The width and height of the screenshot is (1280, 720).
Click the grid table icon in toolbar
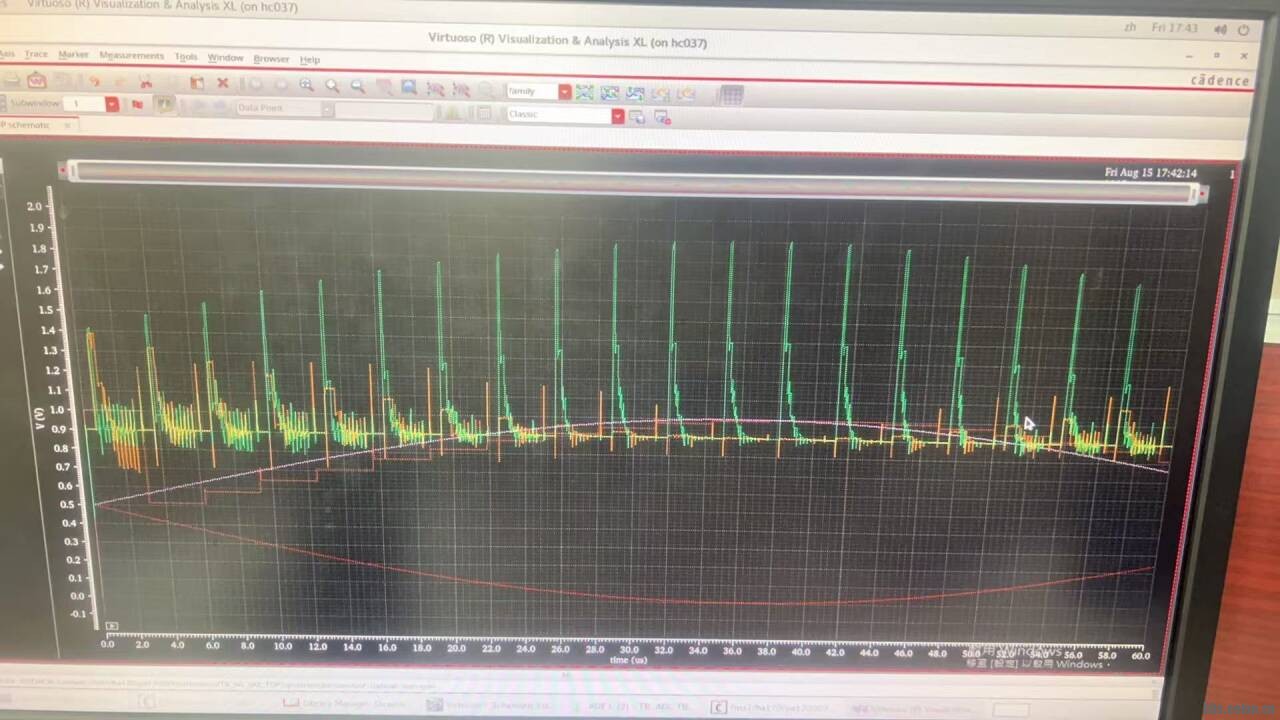click(731, 95)
